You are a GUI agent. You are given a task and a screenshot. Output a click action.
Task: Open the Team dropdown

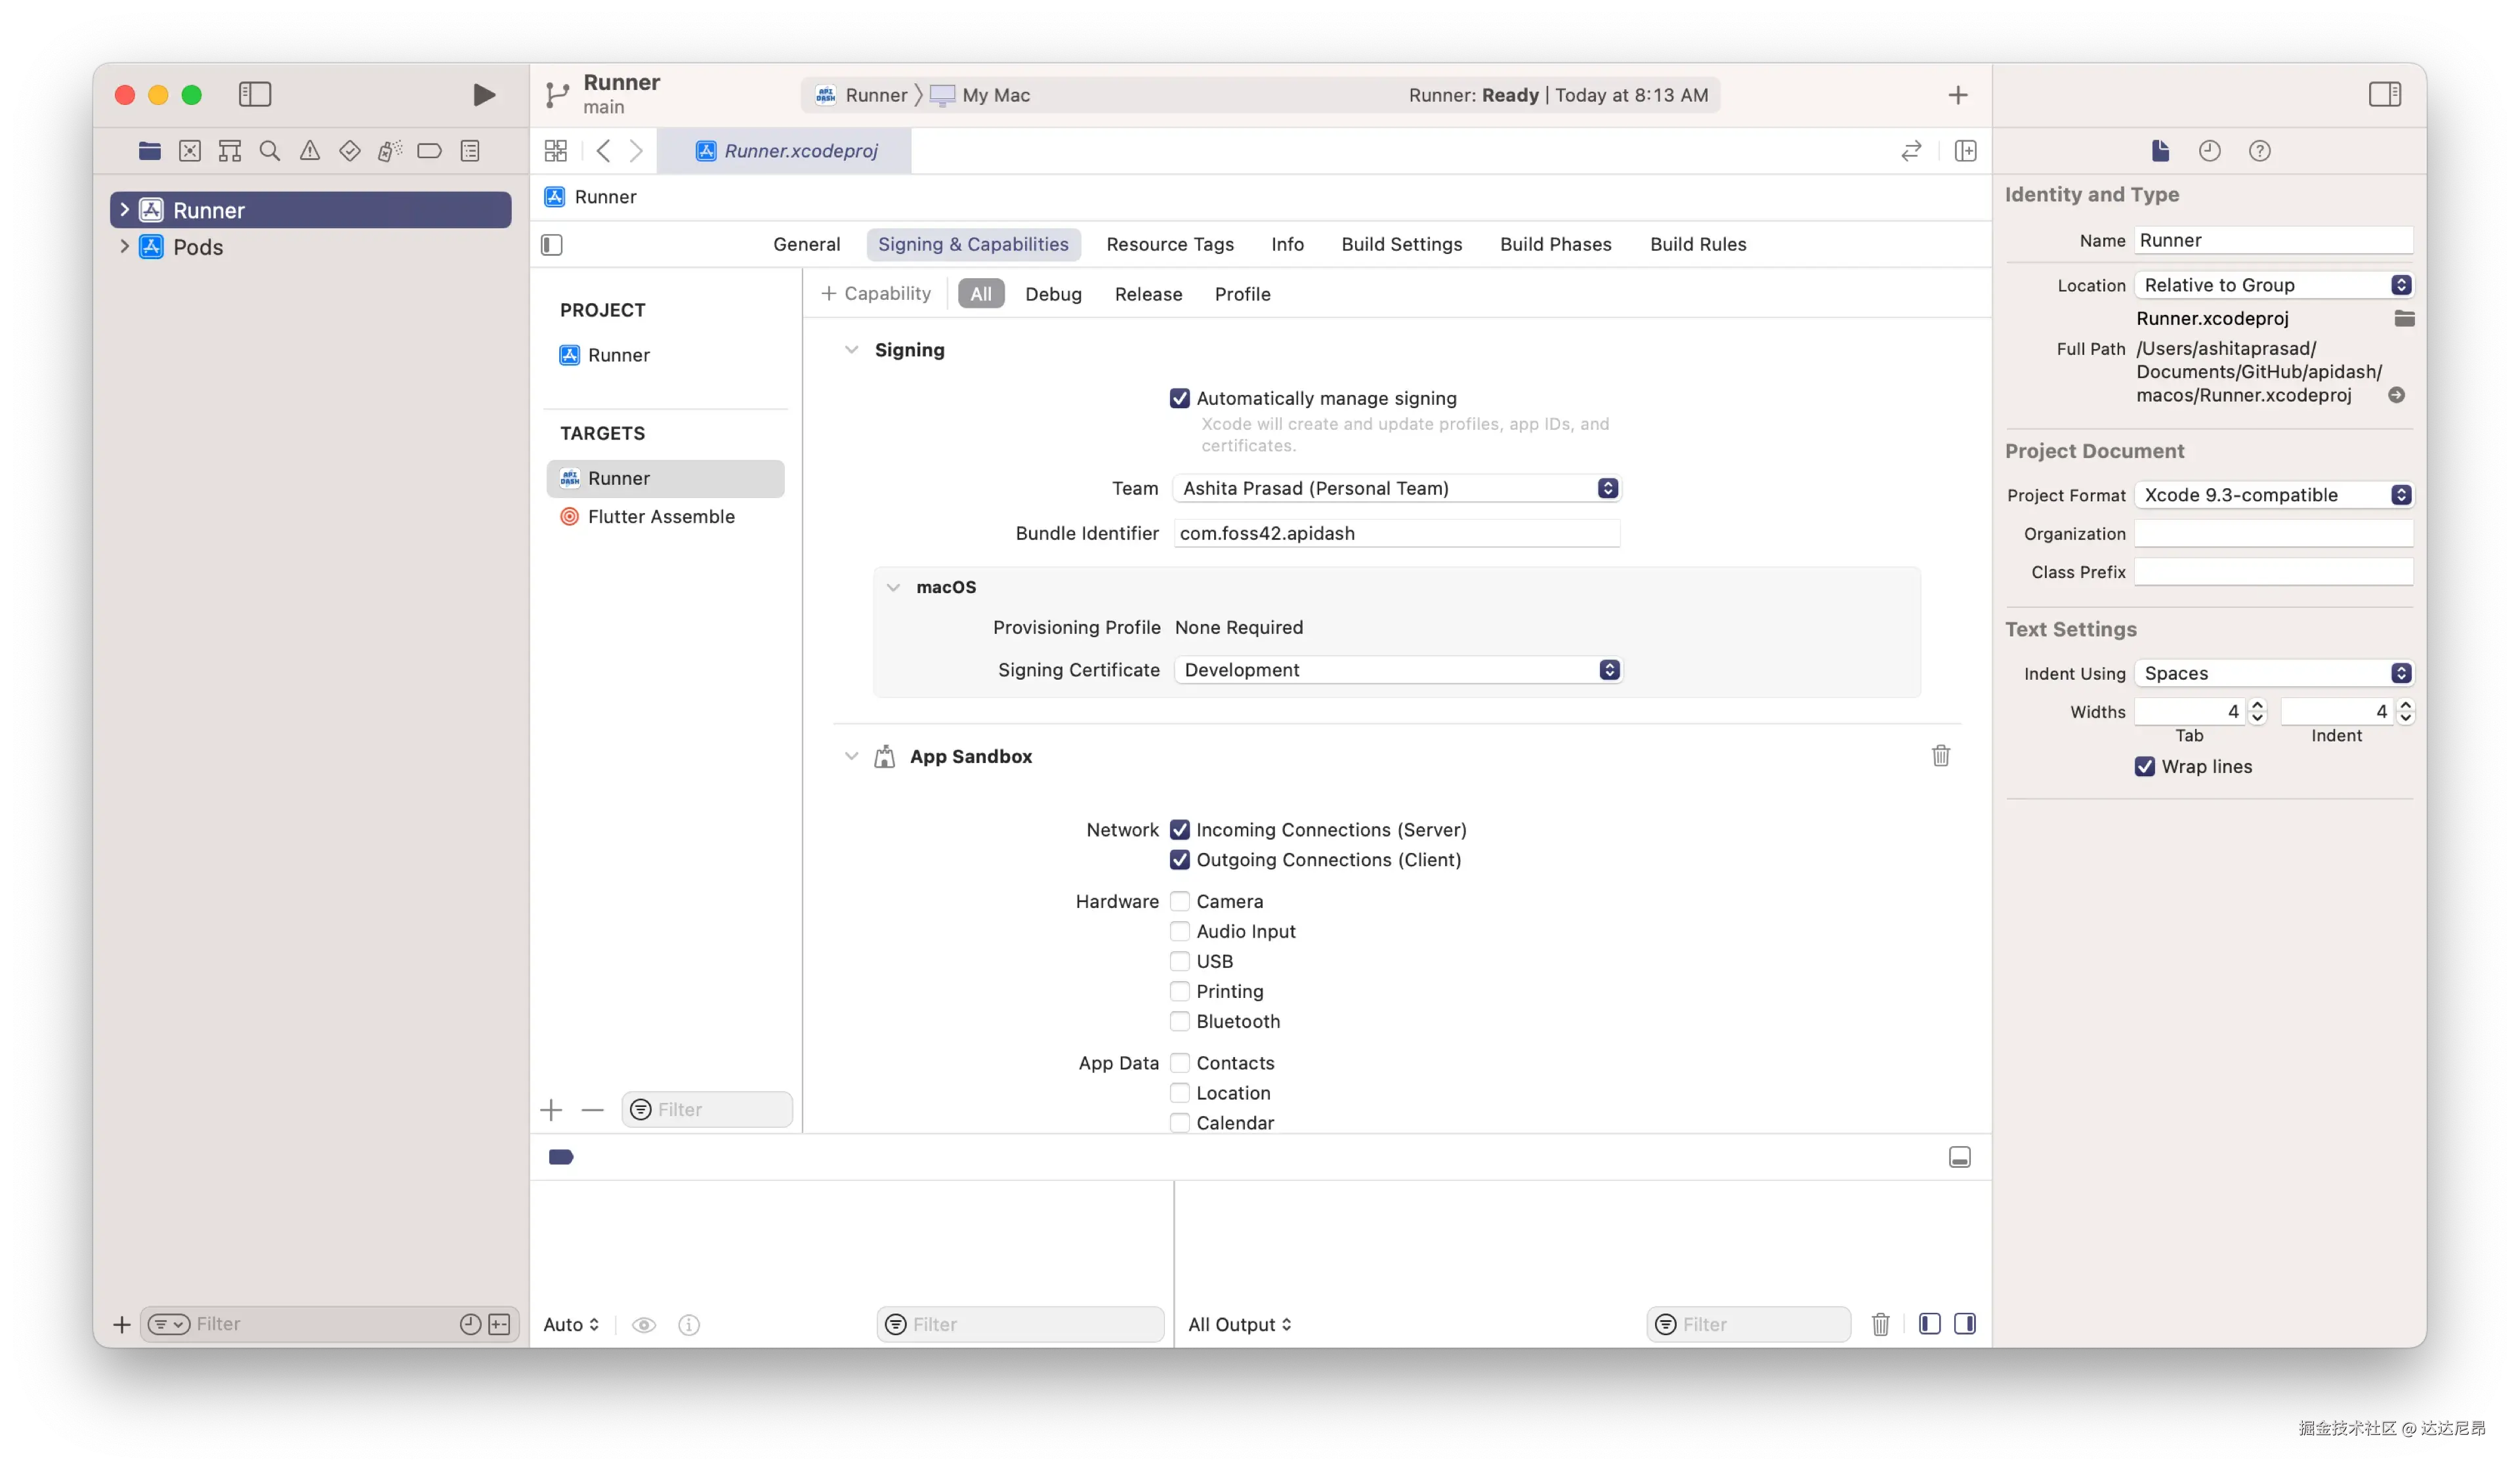pyautogui.click(x=1396, y=488)
